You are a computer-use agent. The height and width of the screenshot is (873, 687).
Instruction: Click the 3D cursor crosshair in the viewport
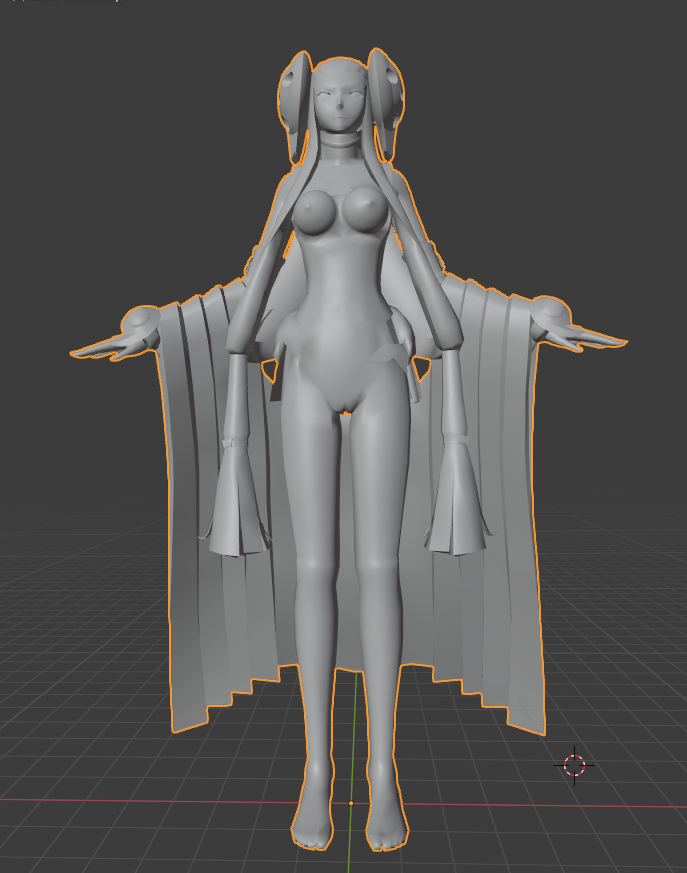[x=574, y=766]
